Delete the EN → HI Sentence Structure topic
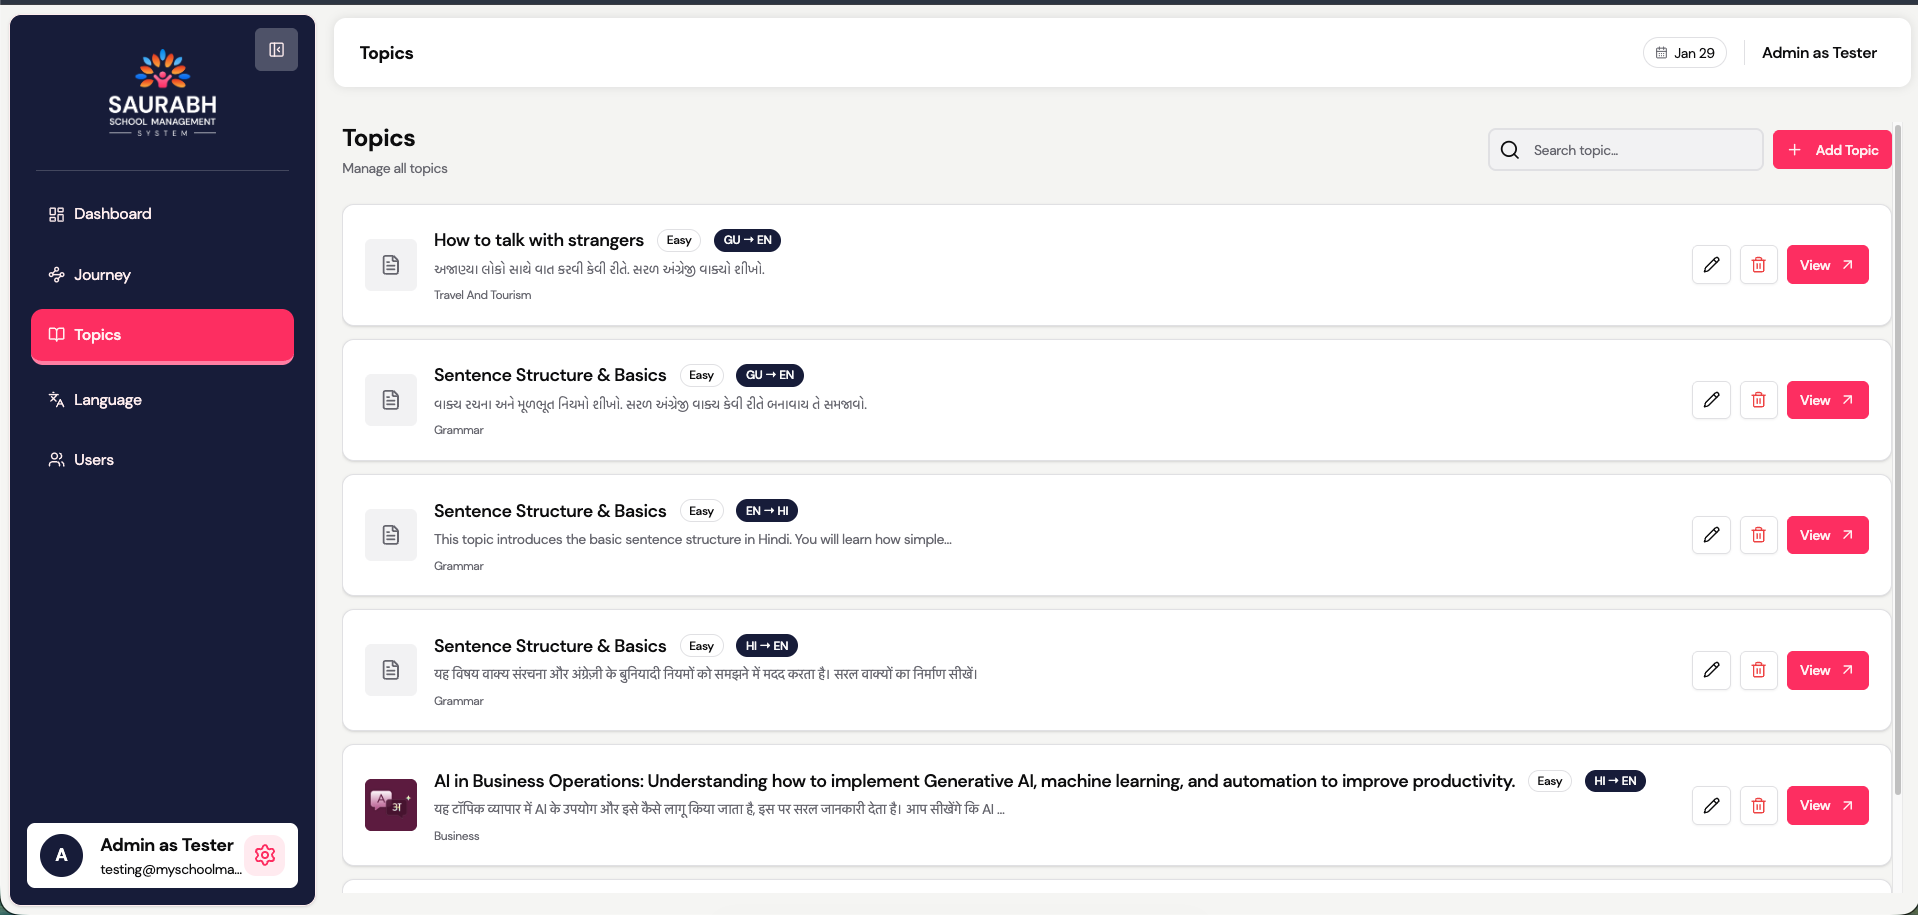The image size is (1918, 915). [x=1758, y=535]
